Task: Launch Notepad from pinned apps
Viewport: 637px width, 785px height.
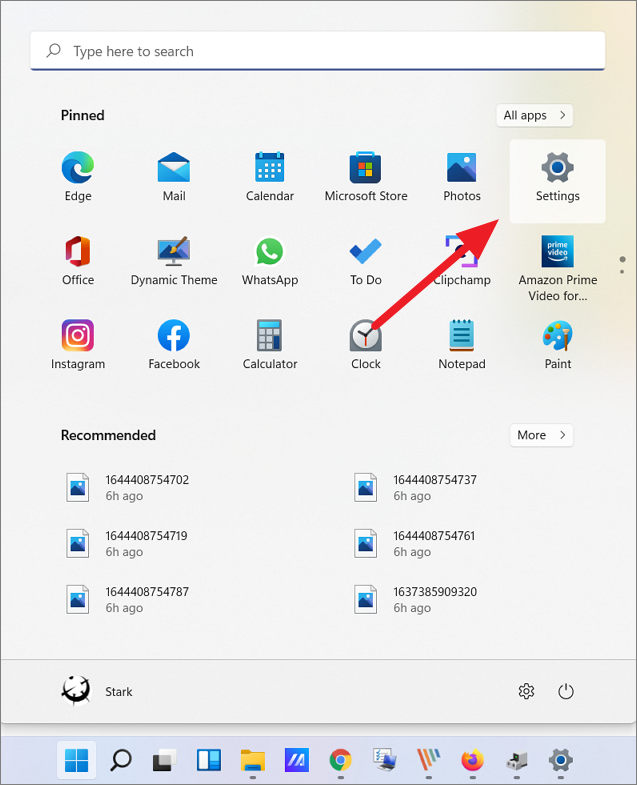Action: click(x=462, y=344)
